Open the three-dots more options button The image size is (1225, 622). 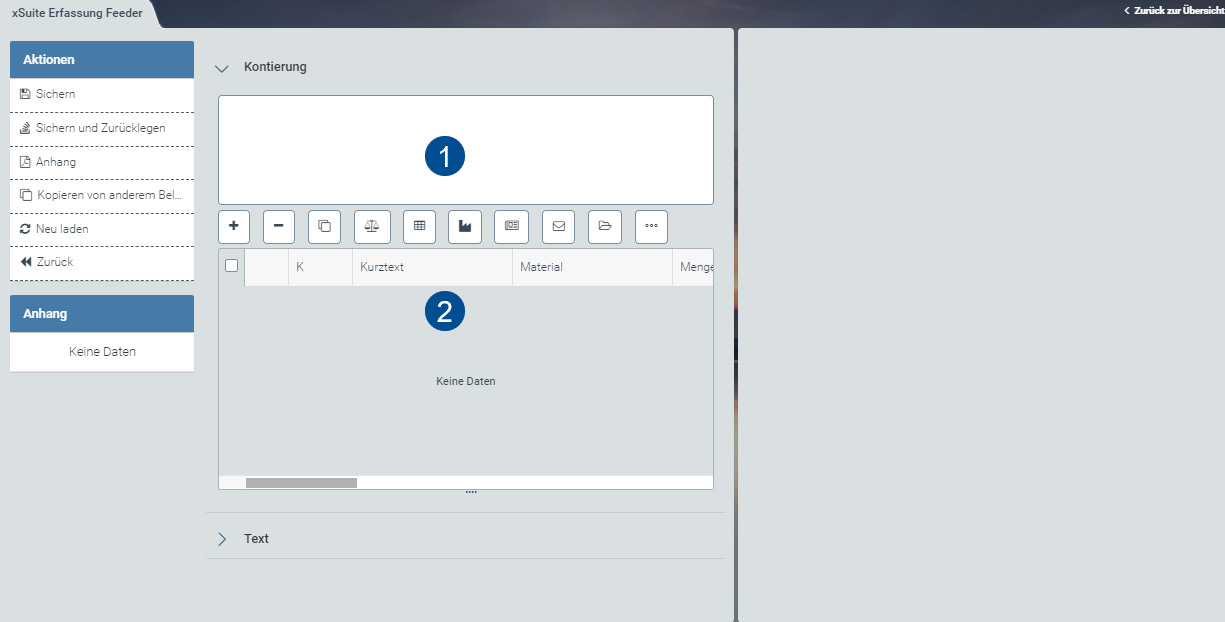point(651,226)
